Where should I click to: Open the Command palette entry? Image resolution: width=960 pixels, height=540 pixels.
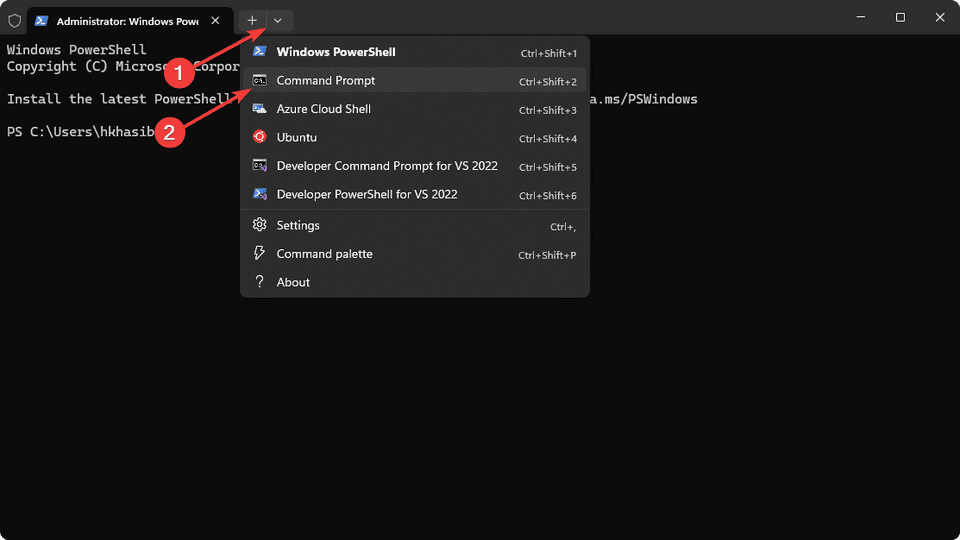click(x=414, y=253)
